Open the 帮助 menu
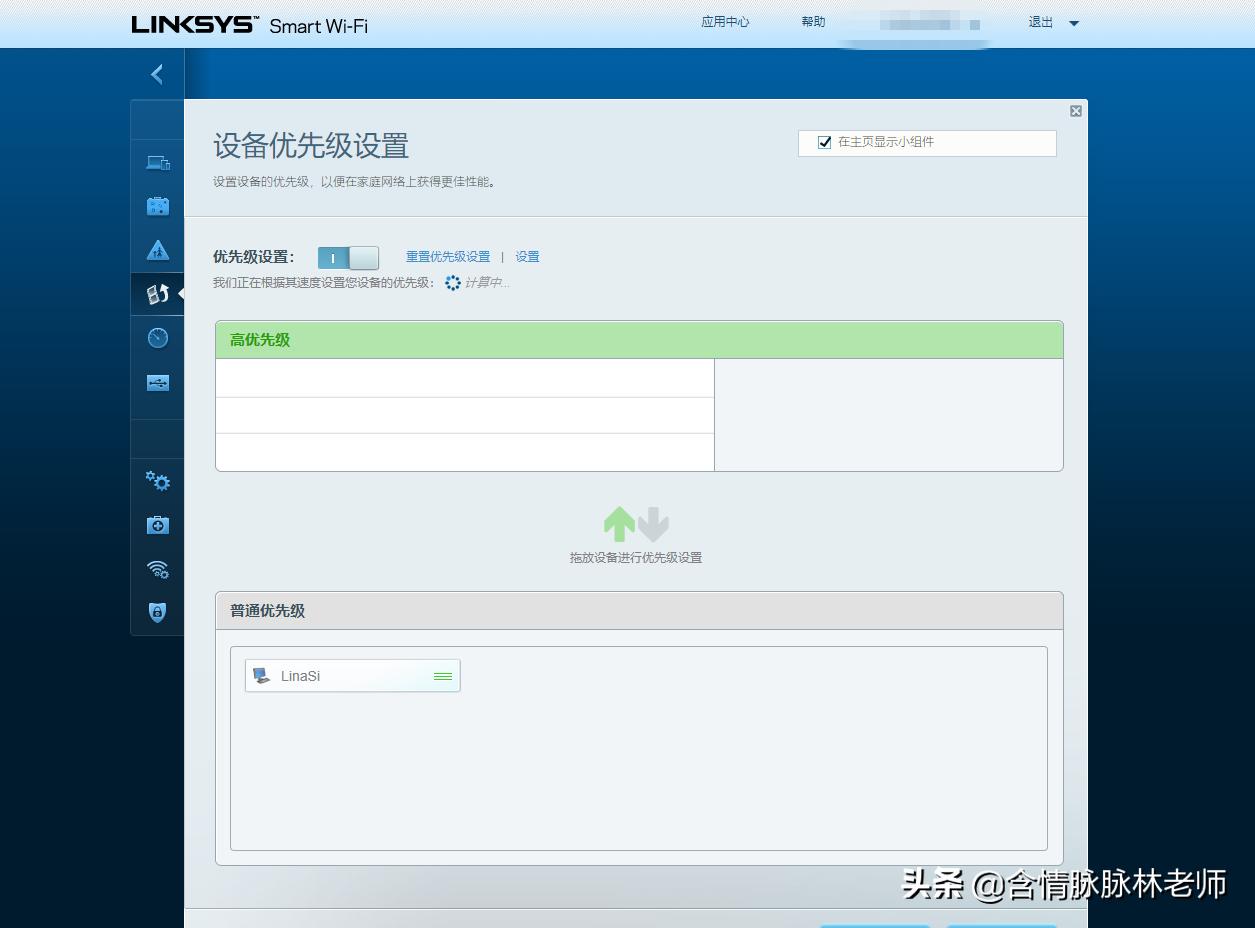Image resolution: width=1255 pixels, height=928 pixels. coord(812,22)
